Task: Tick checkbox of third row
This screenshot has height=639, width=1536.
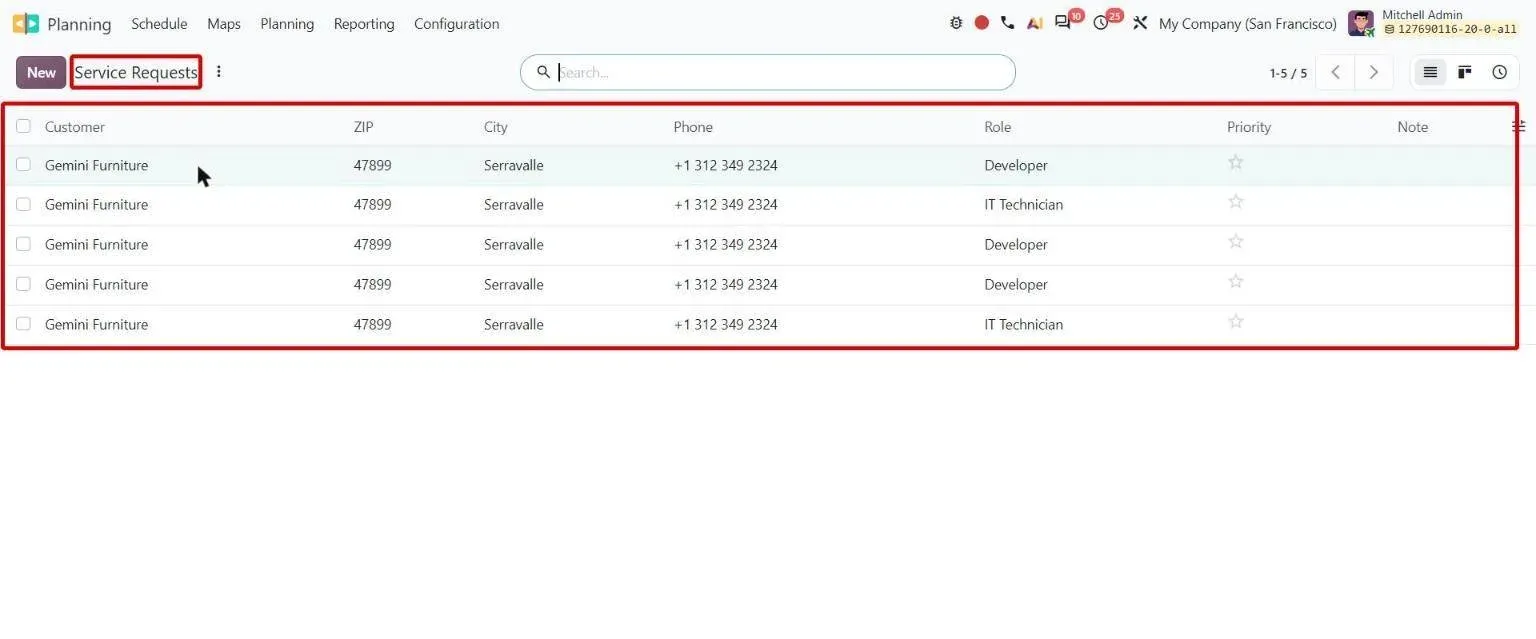Action: pyautogui.click(x=23, y=244)
